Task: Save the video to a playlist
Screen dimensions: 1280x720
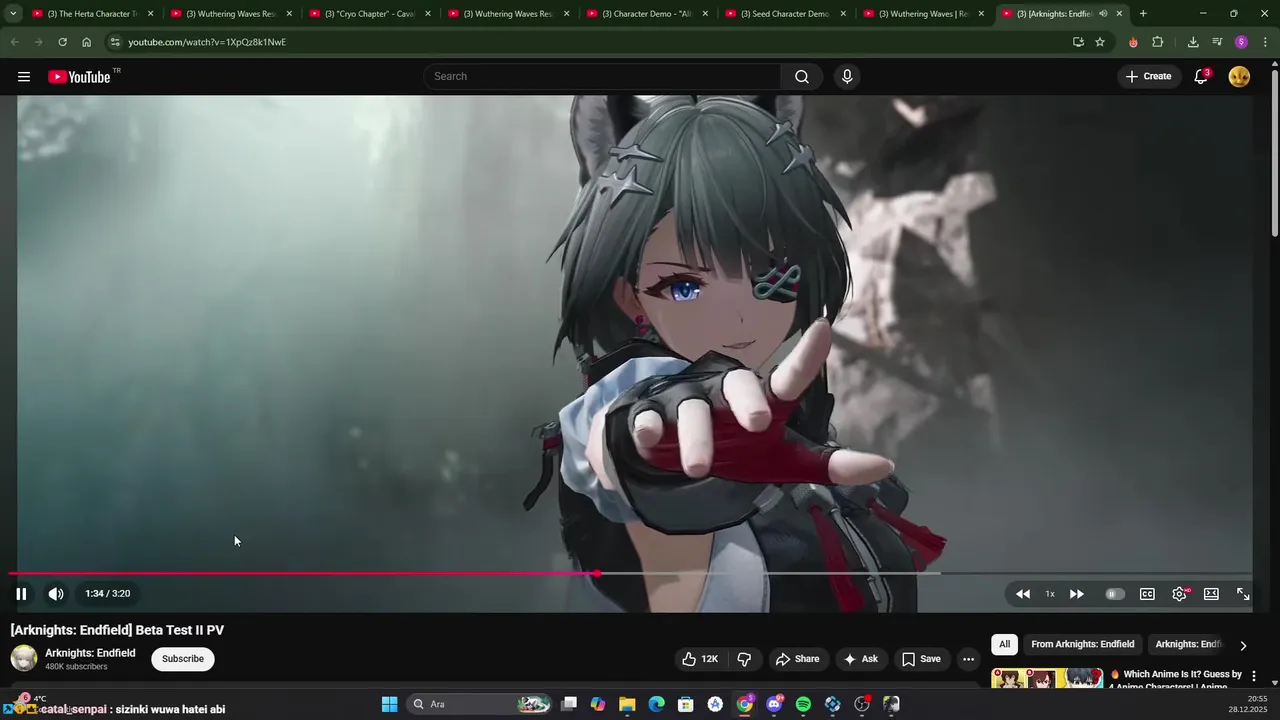Action: [921, 659]
